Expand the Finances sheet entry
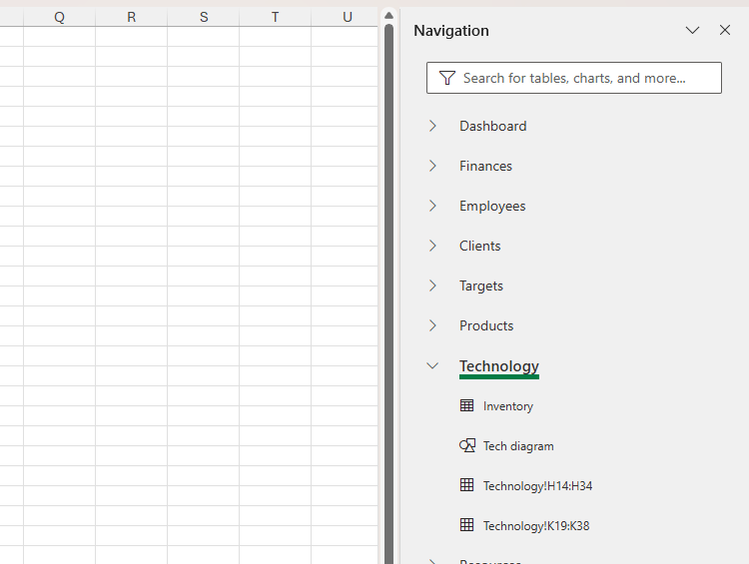This screenshot has width=749, height=564. pos(433,166)
